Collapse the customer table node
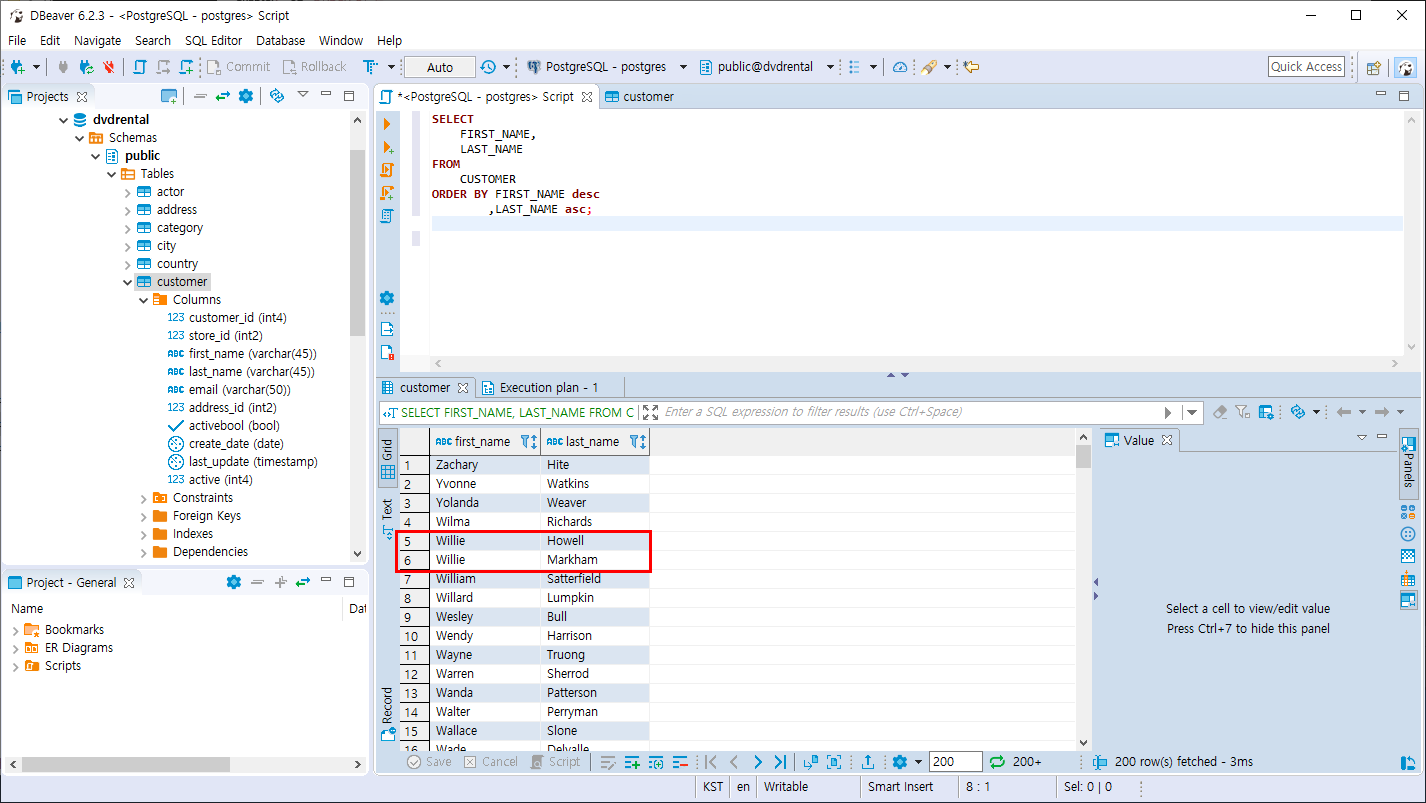This screenshot has width=1426, height=803. tap(128, 282)
